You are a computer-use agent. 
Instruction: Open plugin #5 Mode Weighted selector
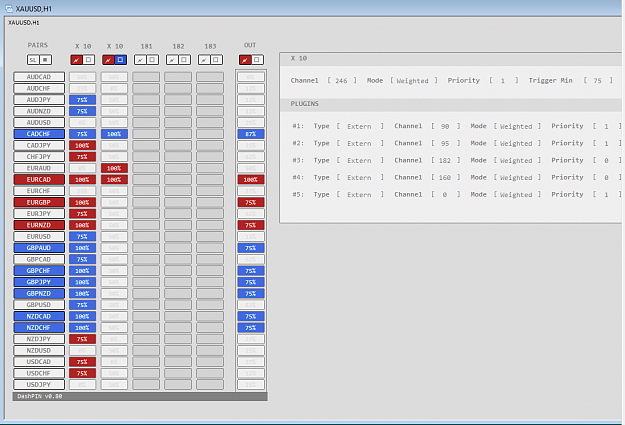point(517,195)
